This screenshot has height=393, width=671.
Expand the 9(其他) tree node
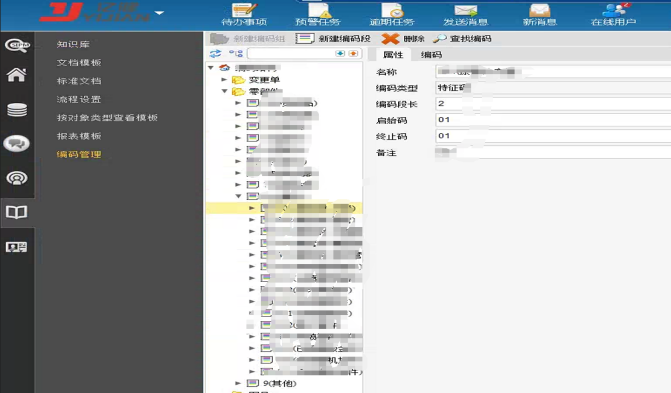pyautogui.click(x=238, y=383)
